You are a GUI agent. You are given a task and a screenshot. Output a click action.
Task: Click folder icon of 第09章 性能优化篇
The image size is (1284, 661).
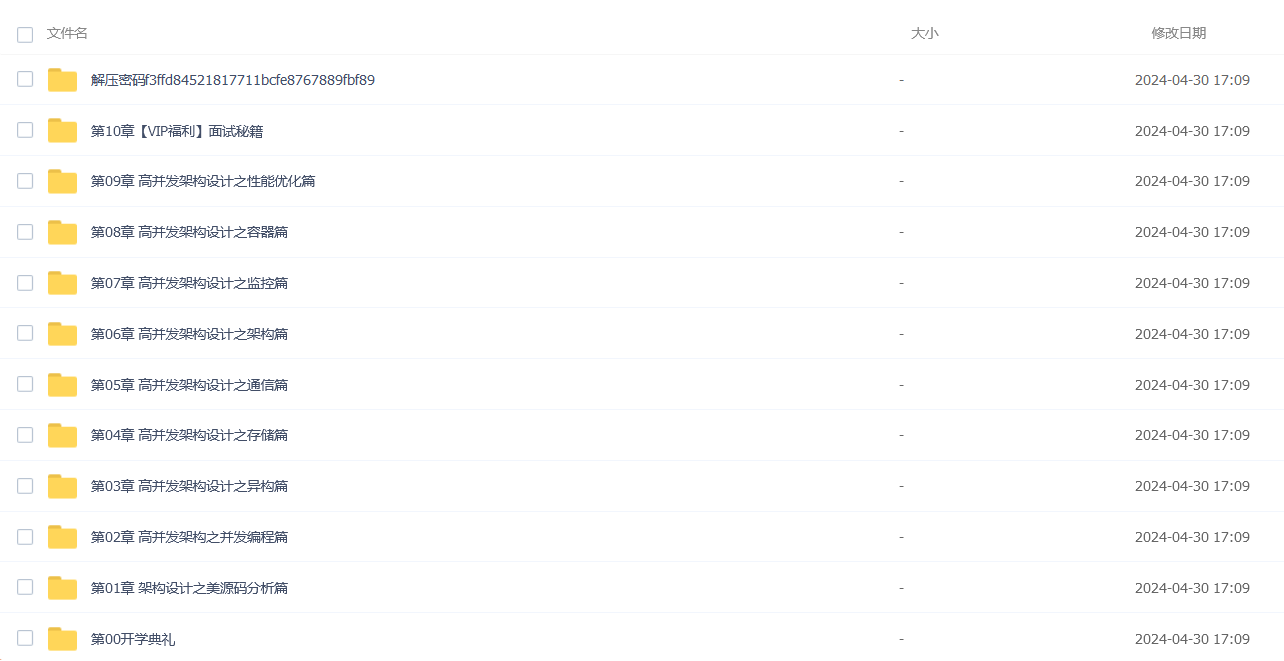pos(62,181)
